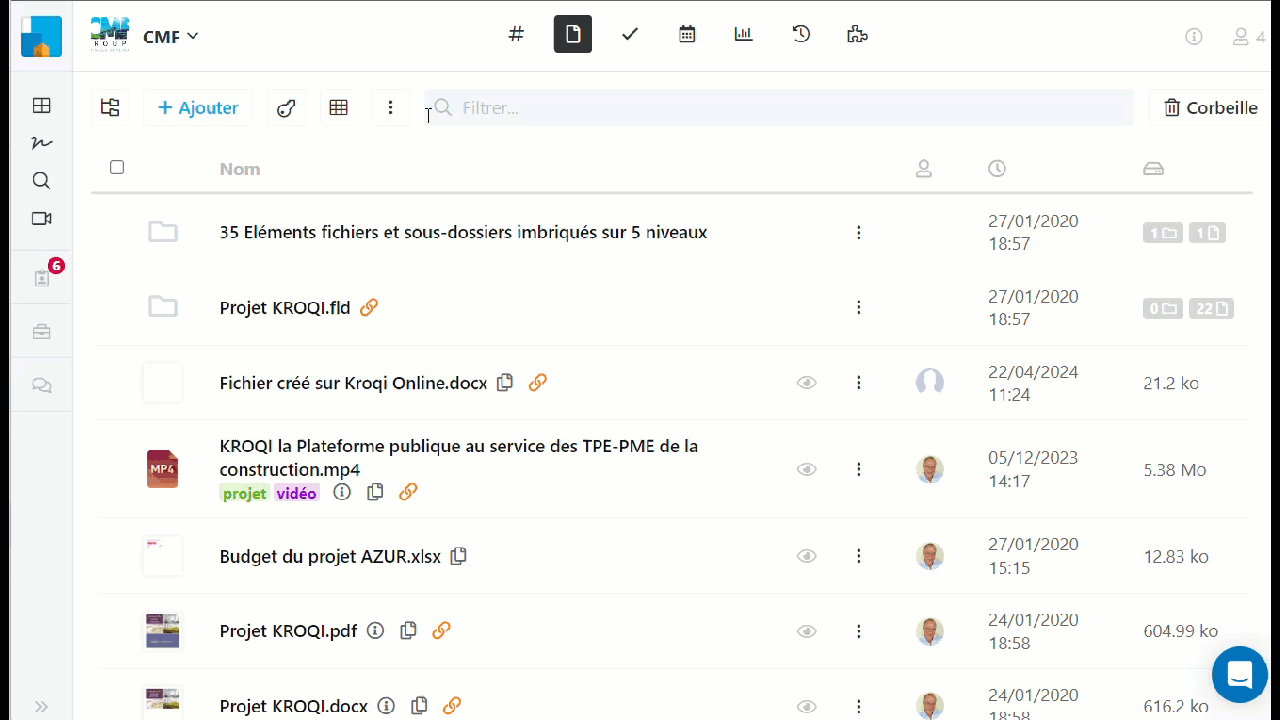Open the hashtag channels tab

[x=516, y=34]
